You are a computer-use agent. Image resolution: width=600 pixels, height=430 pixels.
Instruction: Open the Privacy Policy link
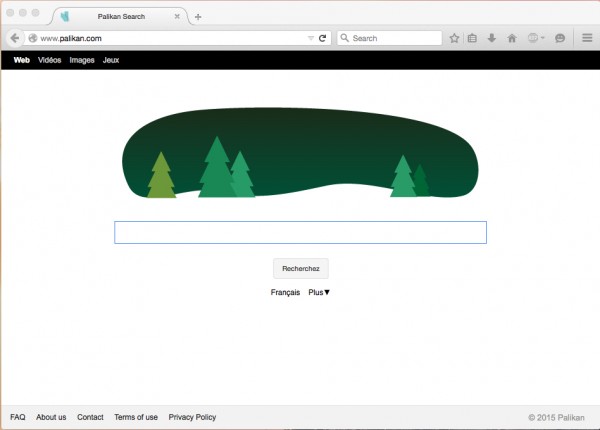(x=192, y=417)
